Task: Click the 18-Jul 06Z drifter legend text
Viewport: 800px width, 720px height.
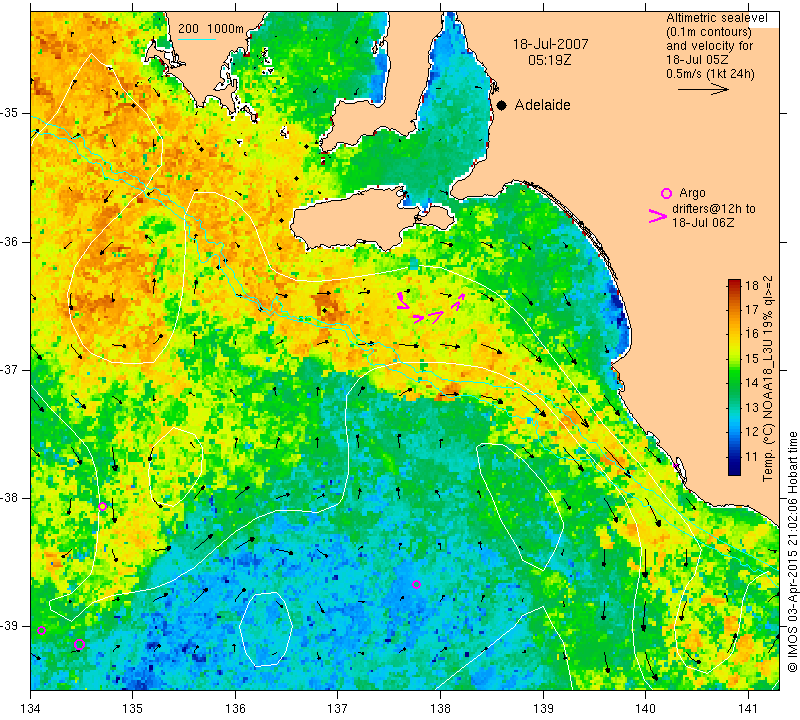Action: [x=703, y=222]
